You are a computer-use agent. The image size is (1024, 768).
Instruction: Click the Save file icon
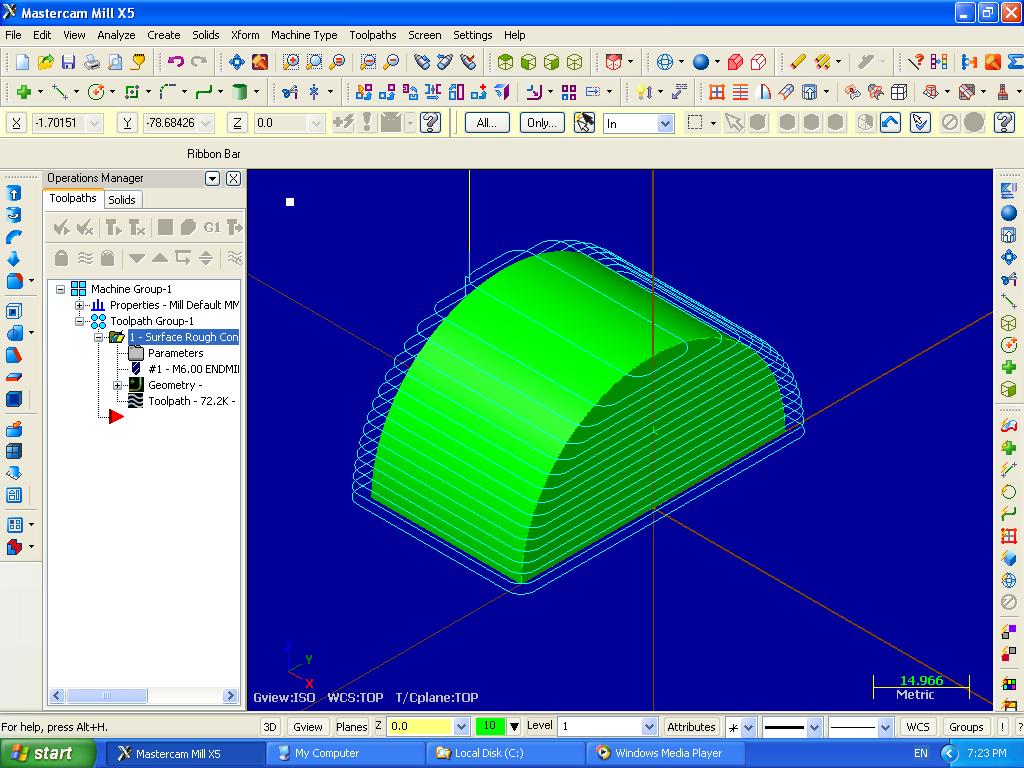click(69, 62)
